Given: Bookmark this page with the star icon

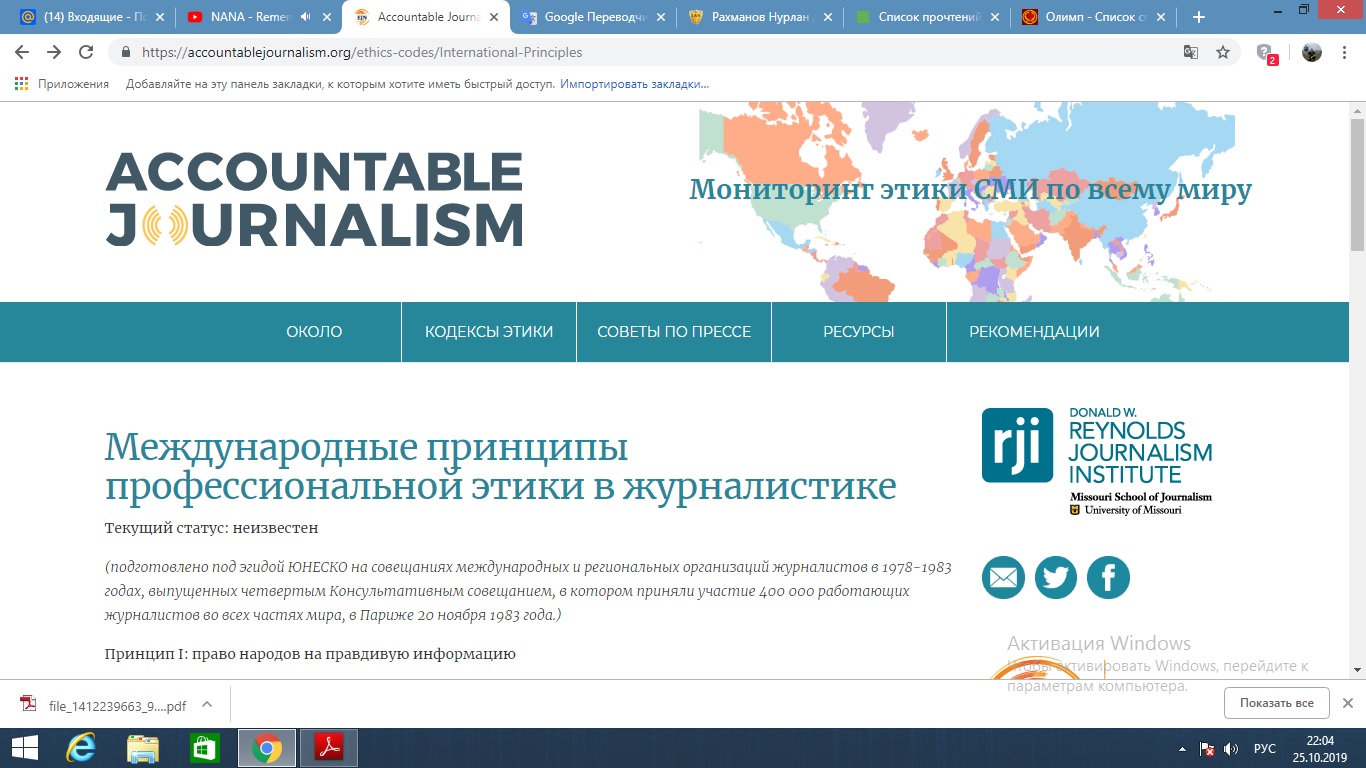Looking at the screenshot, I should [1222, 52].
